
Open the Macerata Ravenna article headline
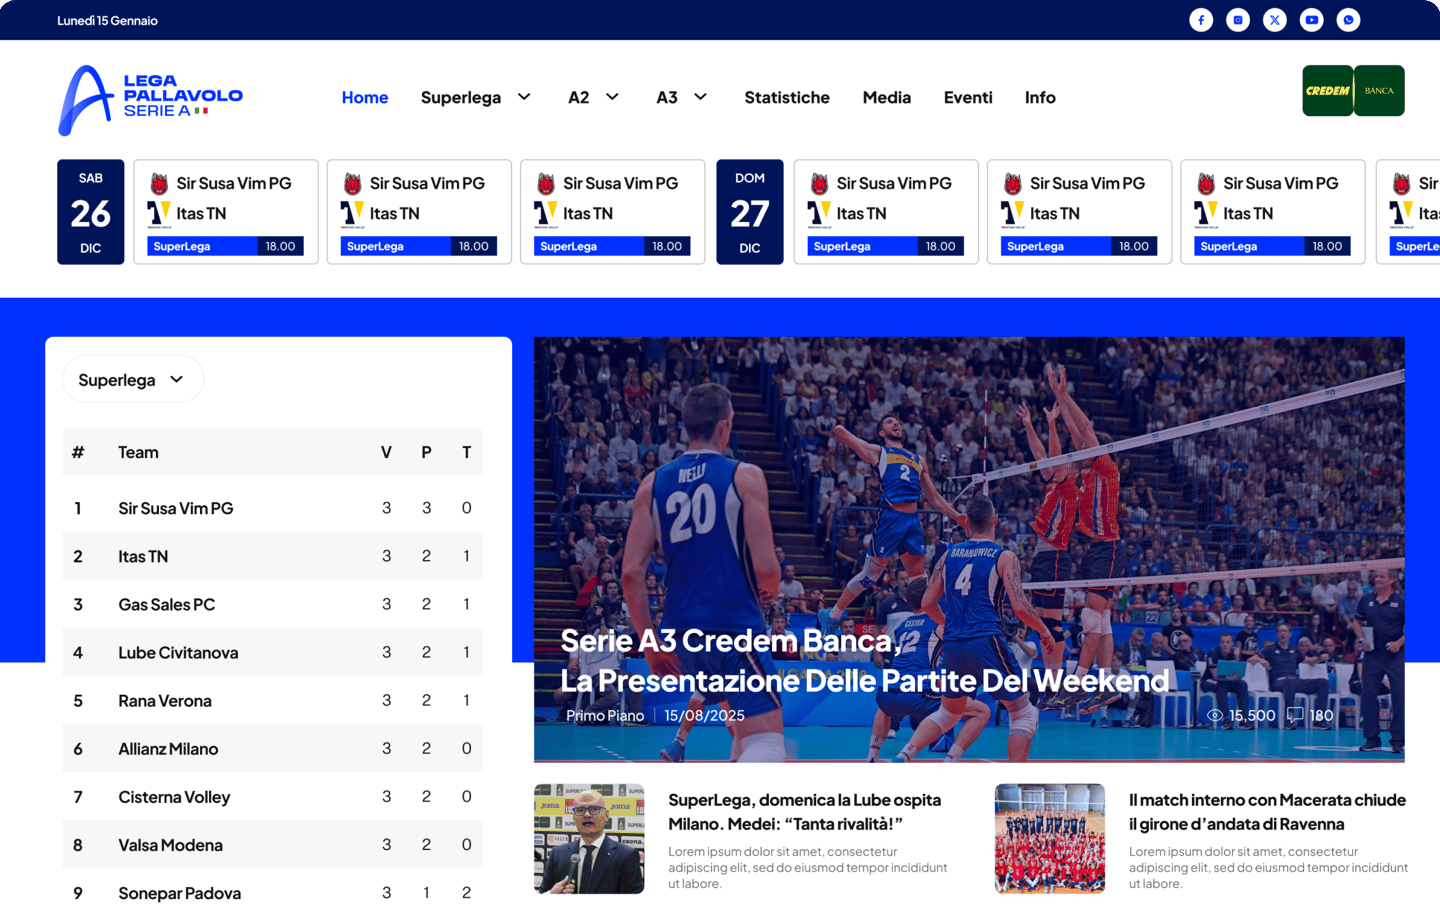1267,812
